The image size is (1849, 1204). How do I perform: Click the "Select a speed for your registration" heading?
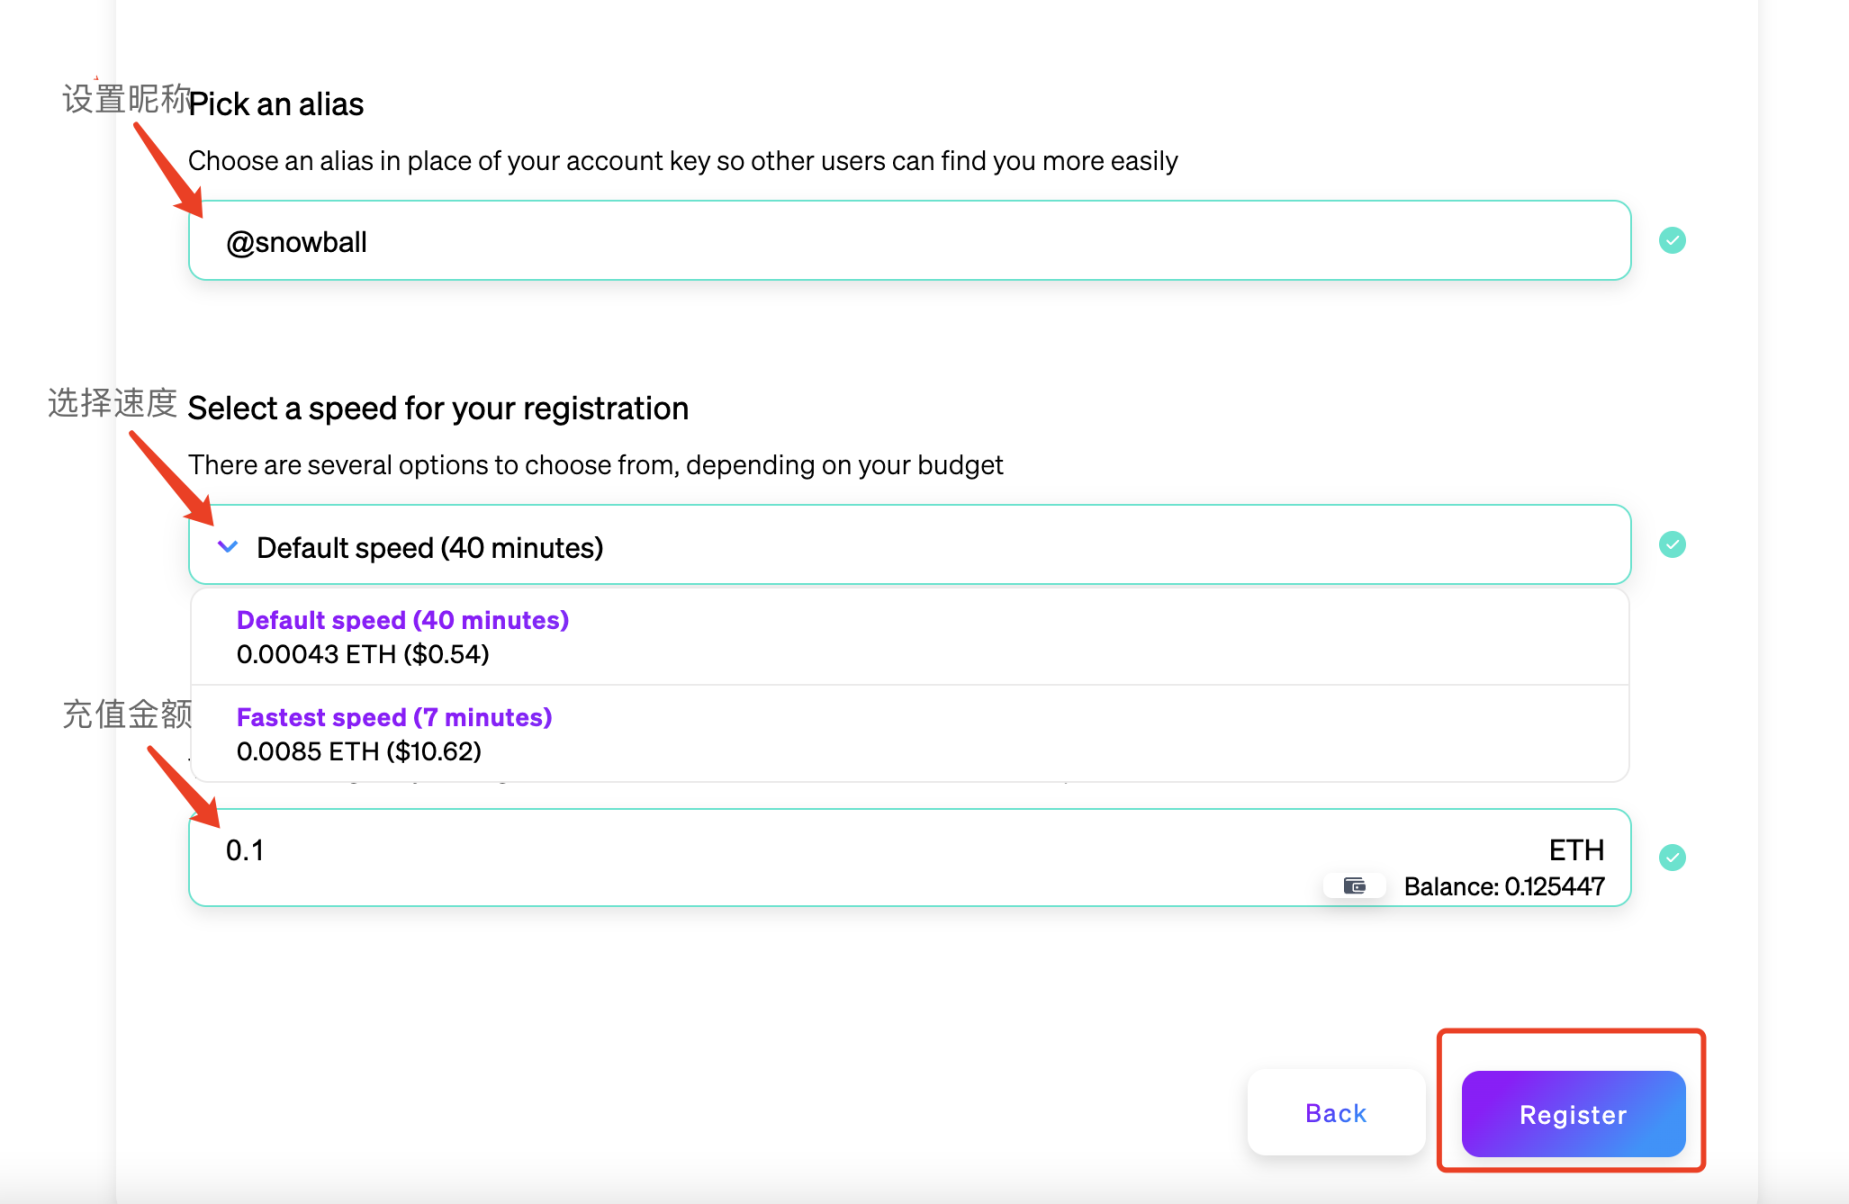[438, 408]
